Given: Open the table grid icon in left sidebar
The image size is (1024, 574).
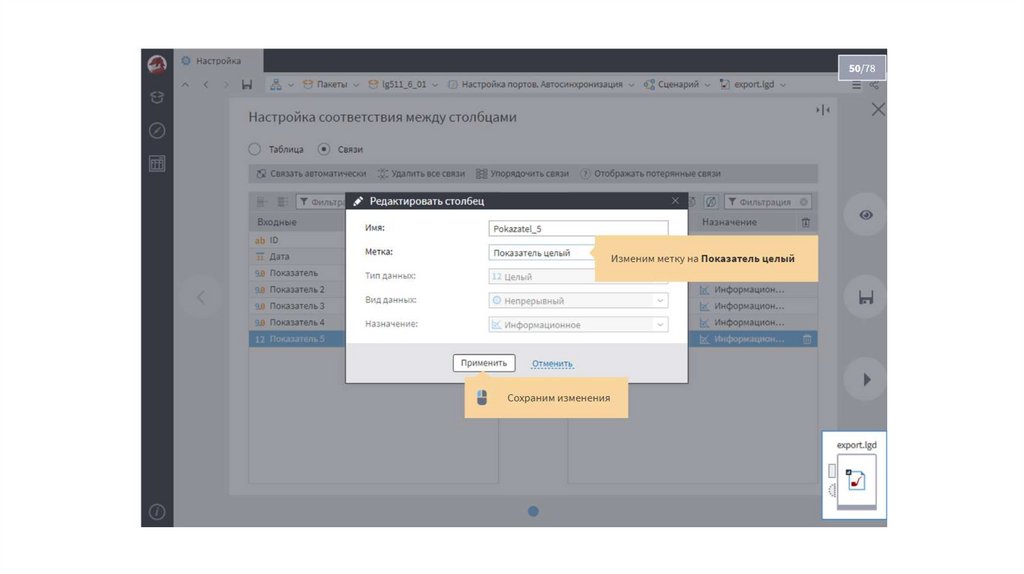Looking at the screenshot, I should click(157, 164).
